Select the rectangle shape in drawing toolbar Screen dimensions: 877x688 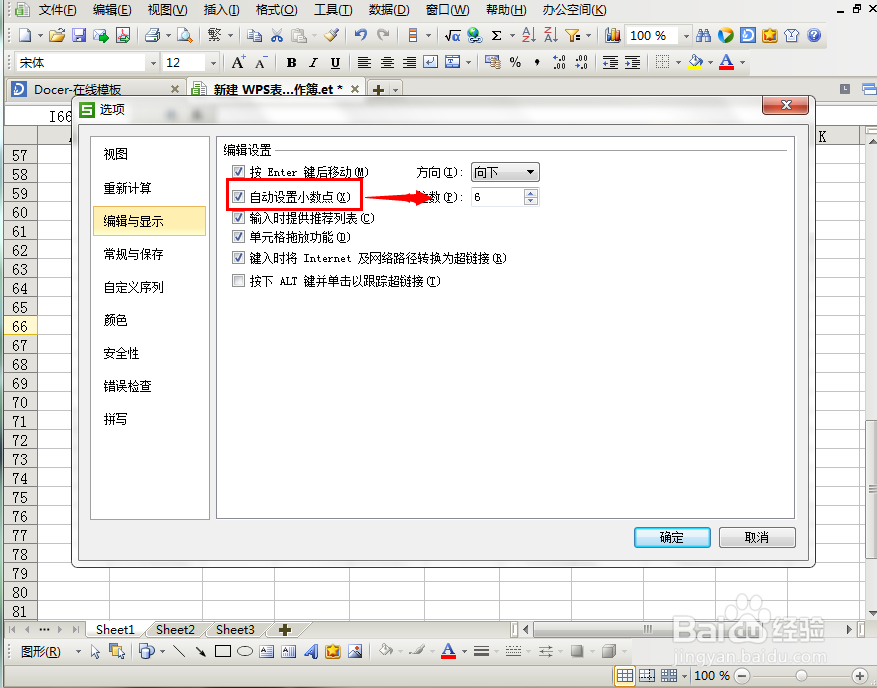(223, 651)
